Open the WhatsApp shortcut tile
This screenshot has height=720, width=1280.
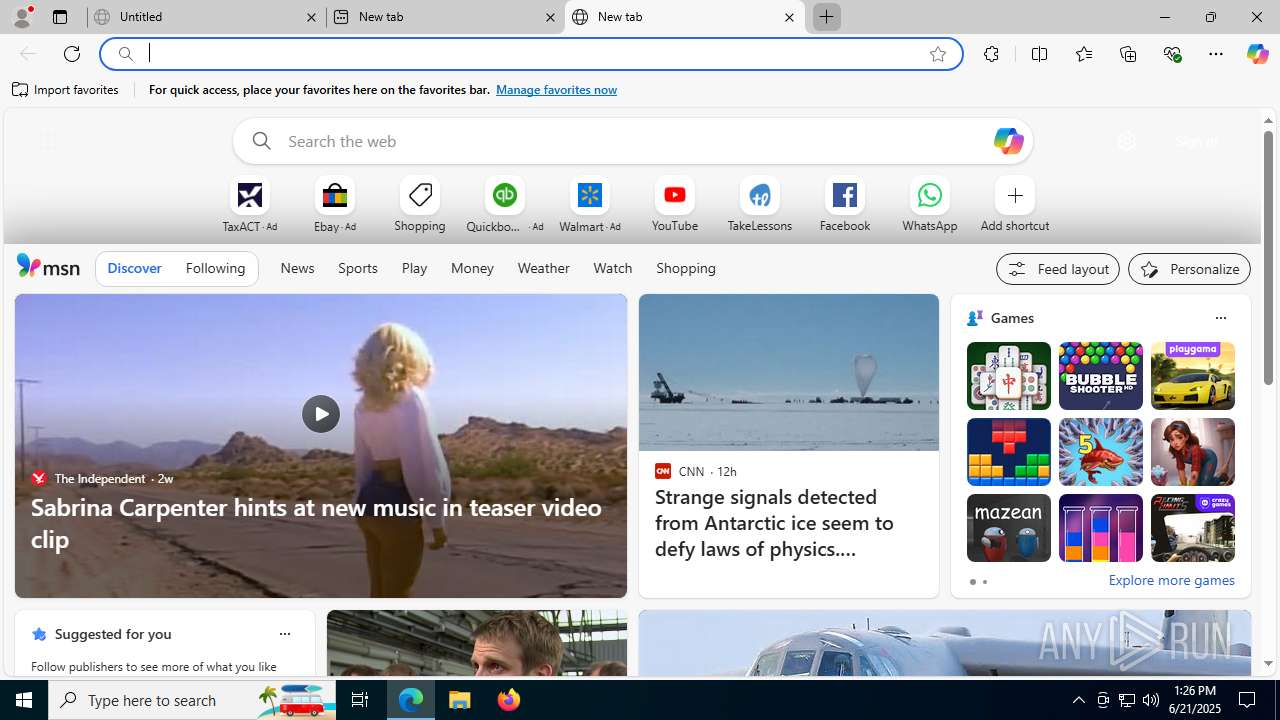[x=930, y=205]
